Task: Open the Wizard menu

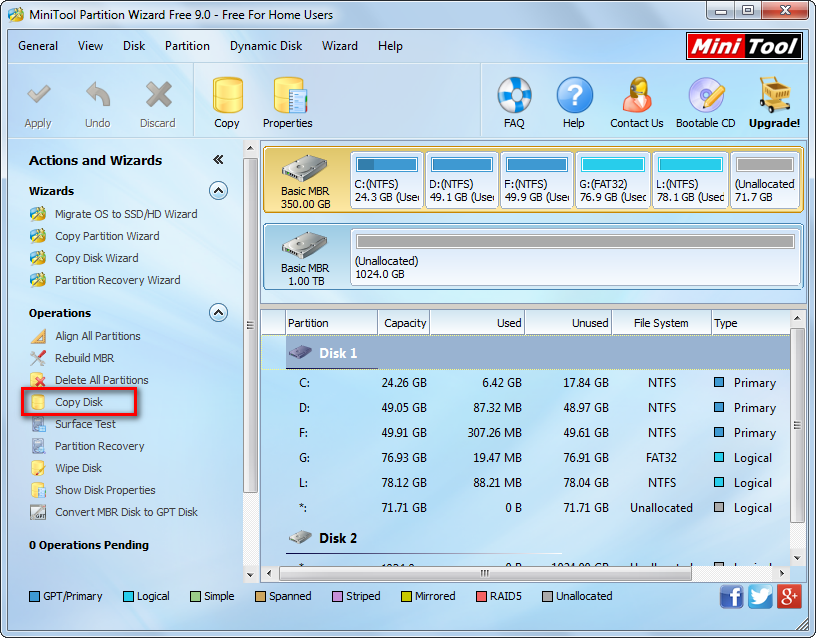Action: click(340, 46)
